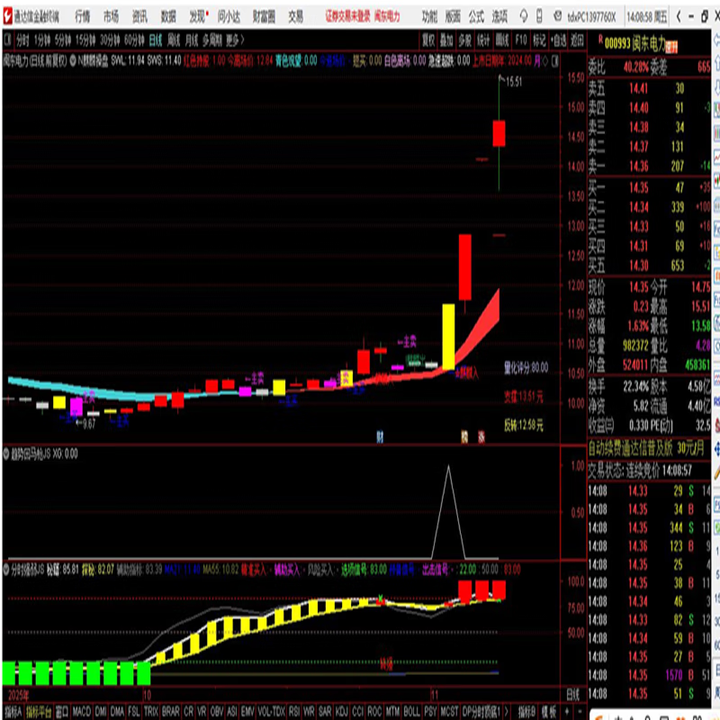This screenshot has width=720, height=720.
Task: Expand the 更多> period options
Action: pos(235,40)
